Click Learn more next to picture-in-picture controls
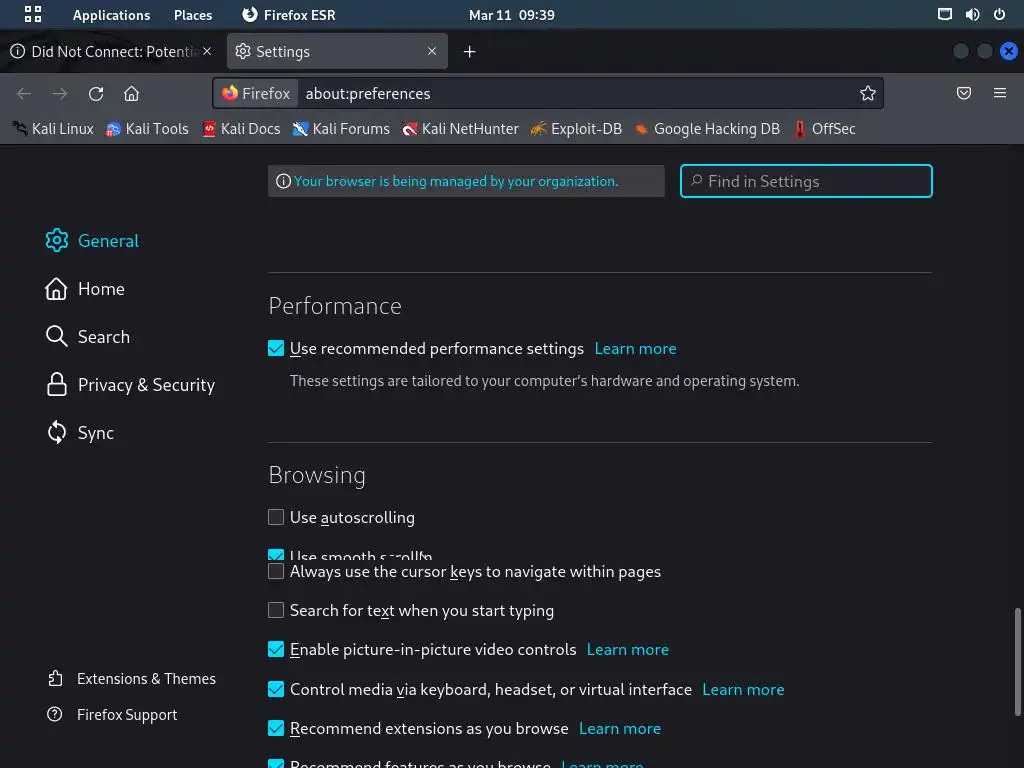Viewport: 1024px width, 768px height. pyautogui.click(x=627, y=649)
